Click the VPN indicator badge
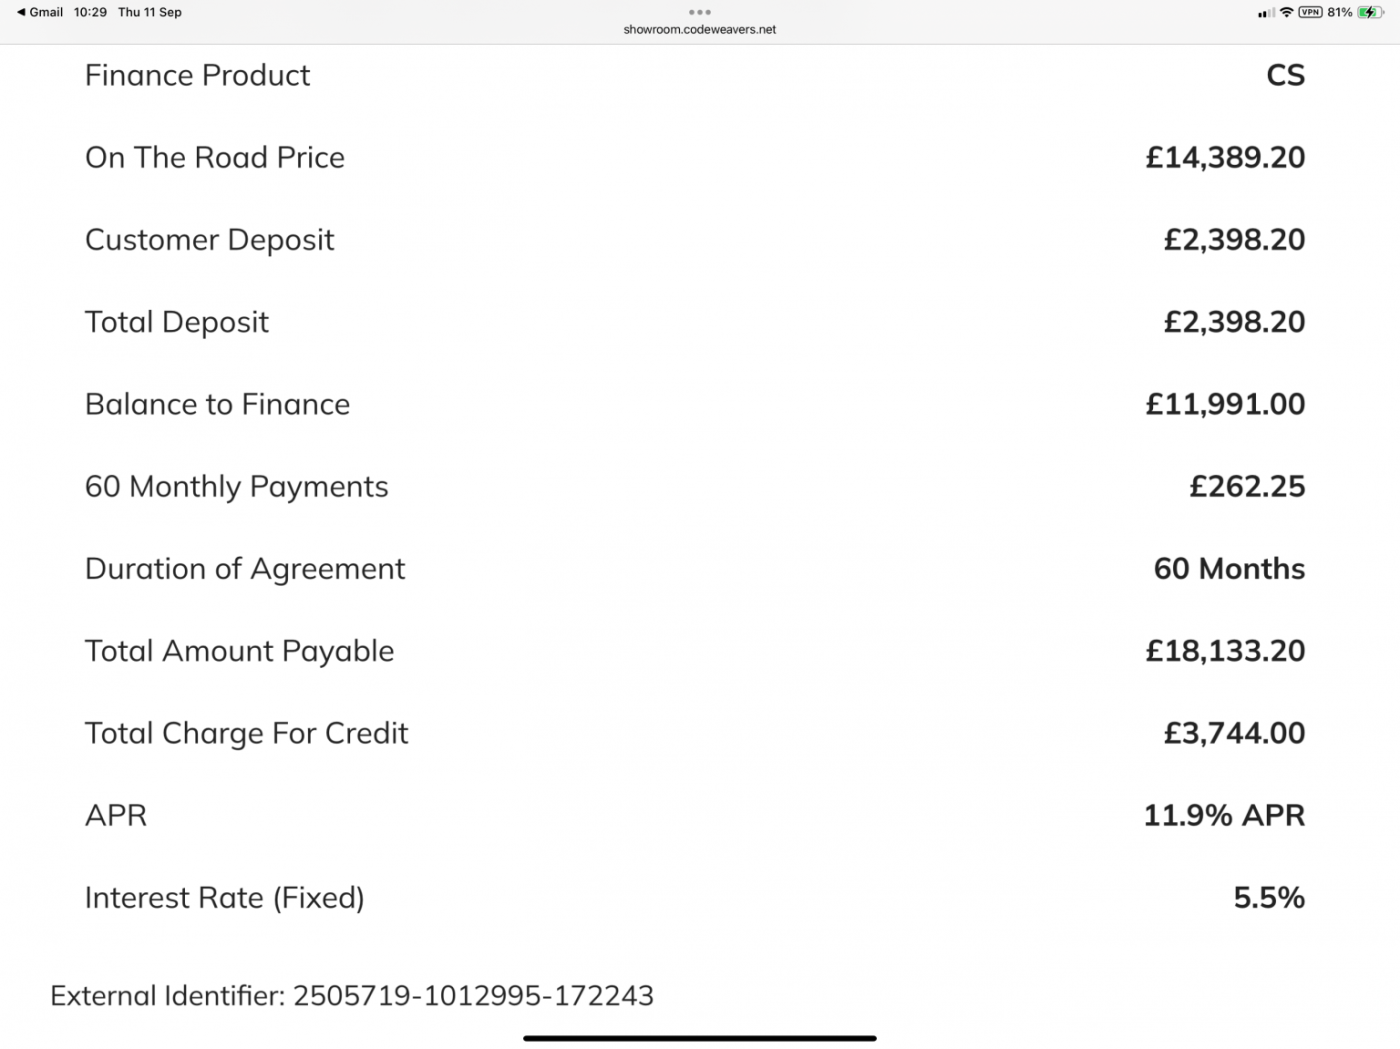The image size is (1400, 1049). pos(1310,12)
